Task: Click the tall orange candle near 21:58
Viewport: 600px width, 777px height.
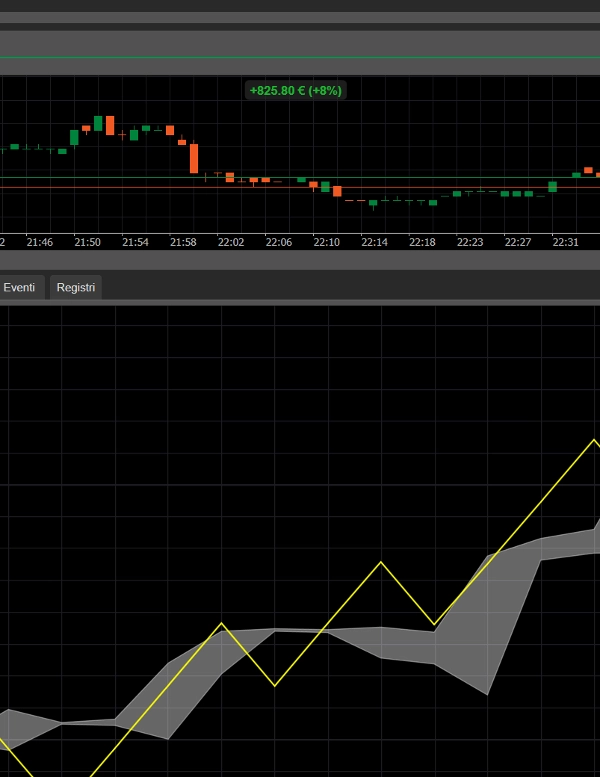Action: 194,158
